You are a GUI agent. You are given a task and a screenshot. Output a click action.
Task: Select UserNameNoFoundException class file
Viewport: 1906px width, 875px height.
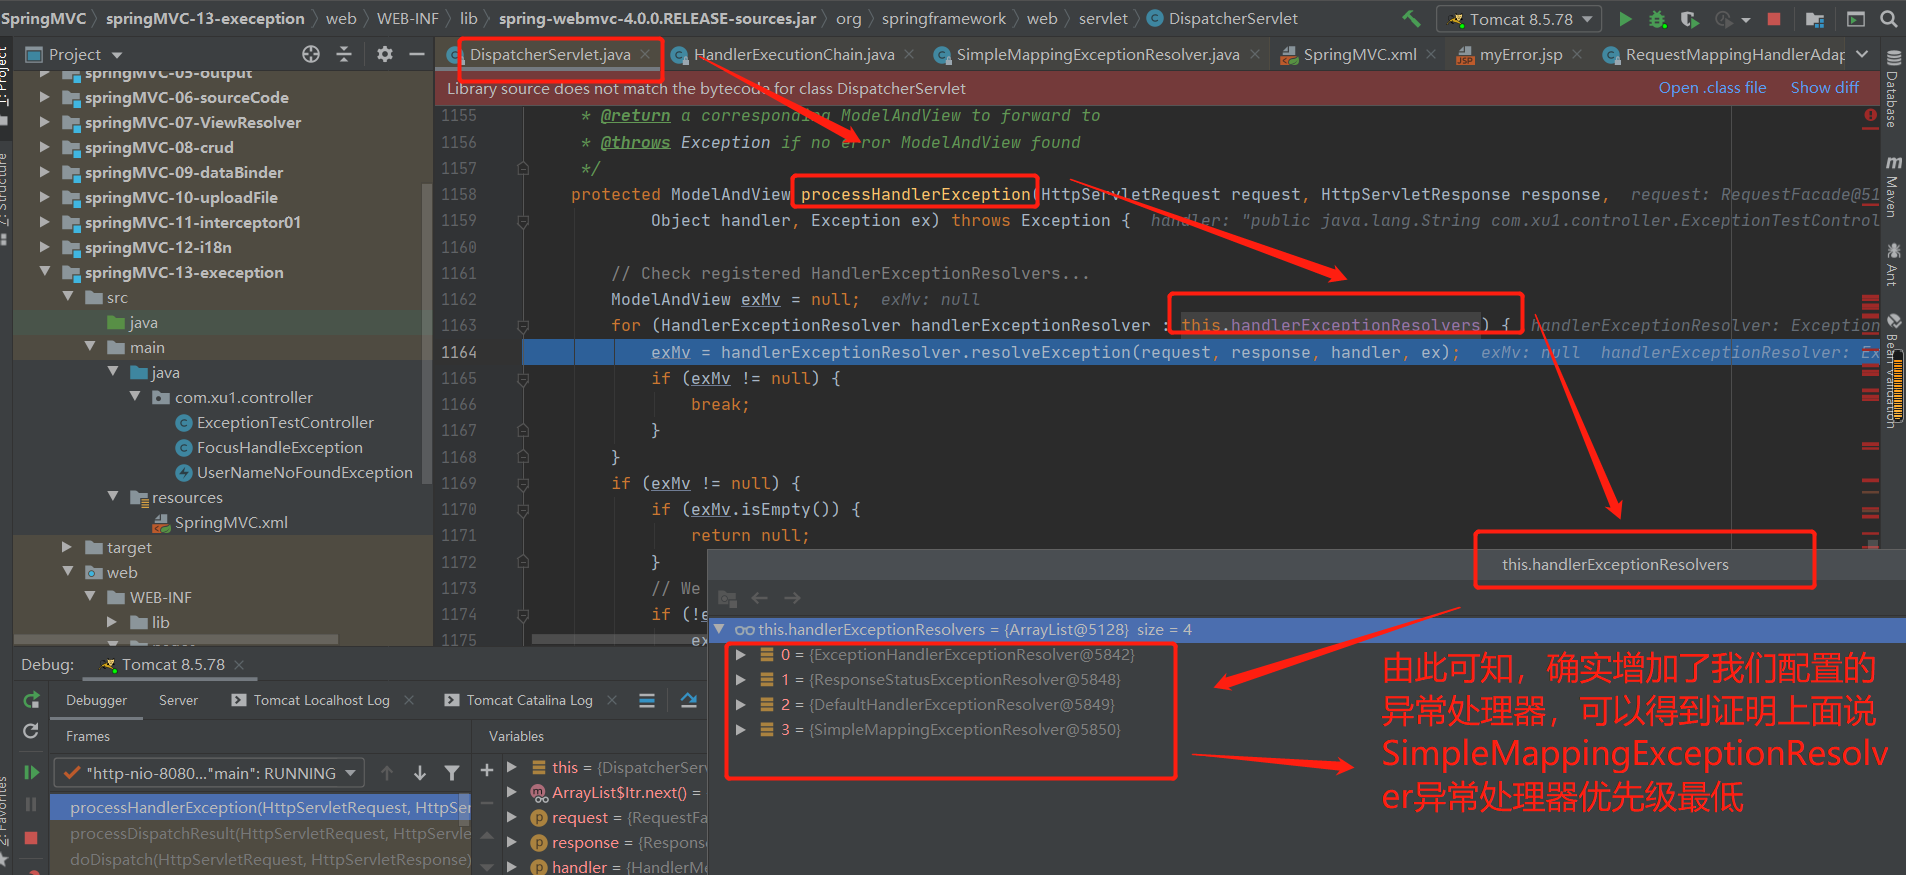coord(305,472)
